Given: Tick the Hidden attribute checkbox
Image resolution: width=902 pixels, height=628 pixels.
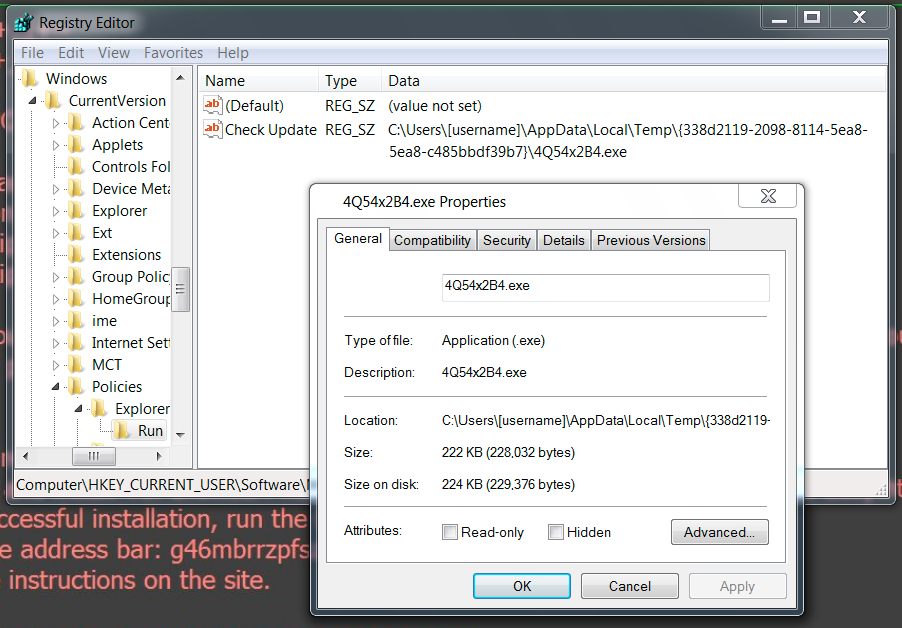Looking at the screenshot, I should (556, 532).
